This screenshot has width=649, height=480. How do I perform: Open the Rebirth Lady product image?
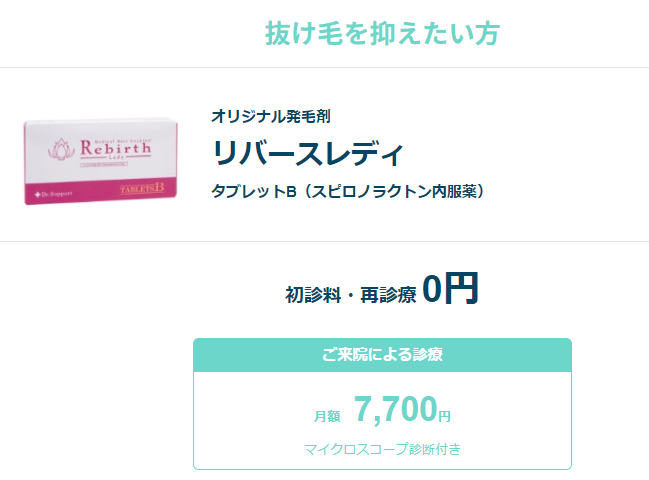100,158
